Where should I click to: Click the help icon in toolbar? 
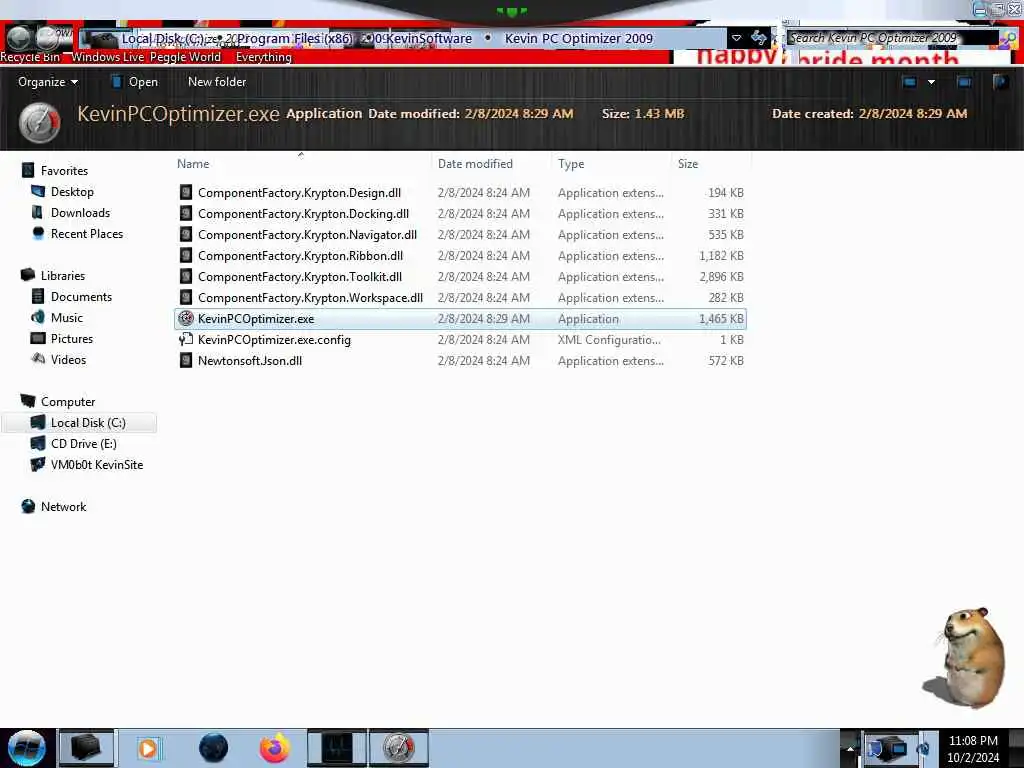point(1000,82)
